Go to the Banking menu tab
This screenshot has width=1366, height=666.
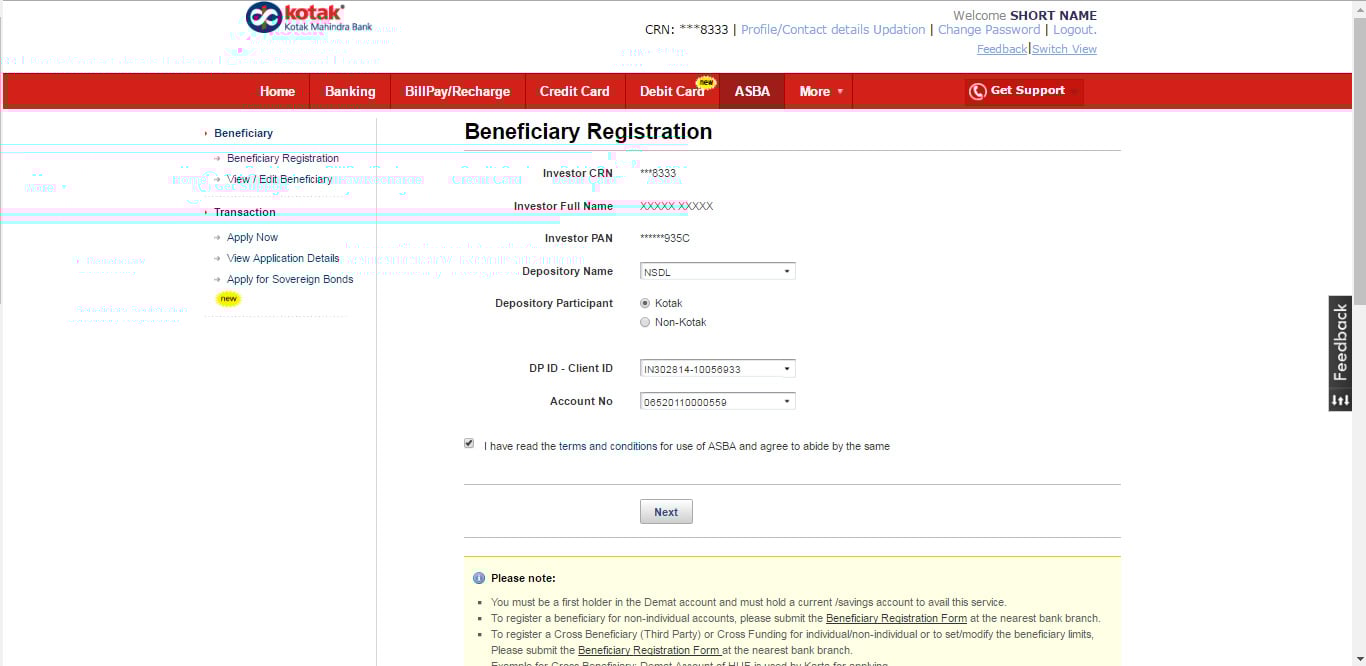[x=350, y=91]
